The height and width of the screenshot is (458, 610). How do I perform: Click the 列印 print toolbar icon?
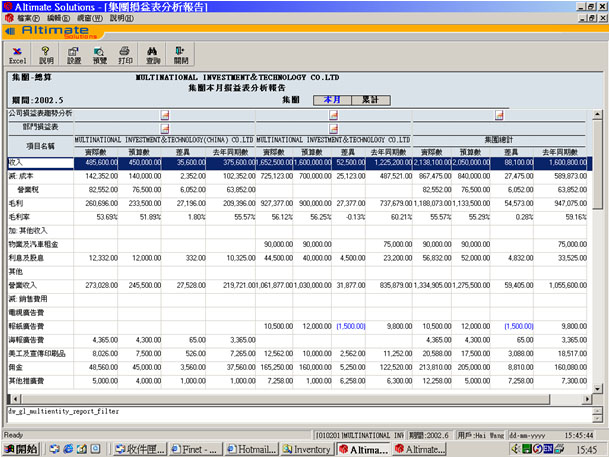pyautogui.click(x=126, y=55)
